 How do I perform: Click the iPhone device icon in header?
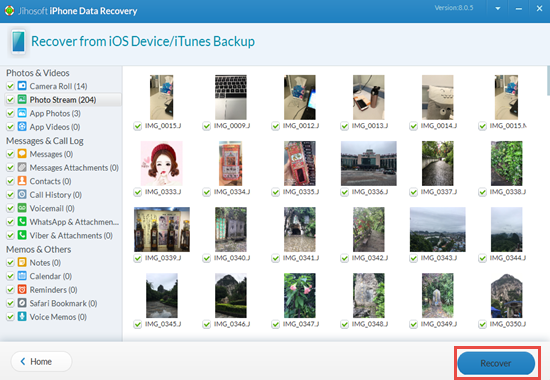(x=19, y=41)
